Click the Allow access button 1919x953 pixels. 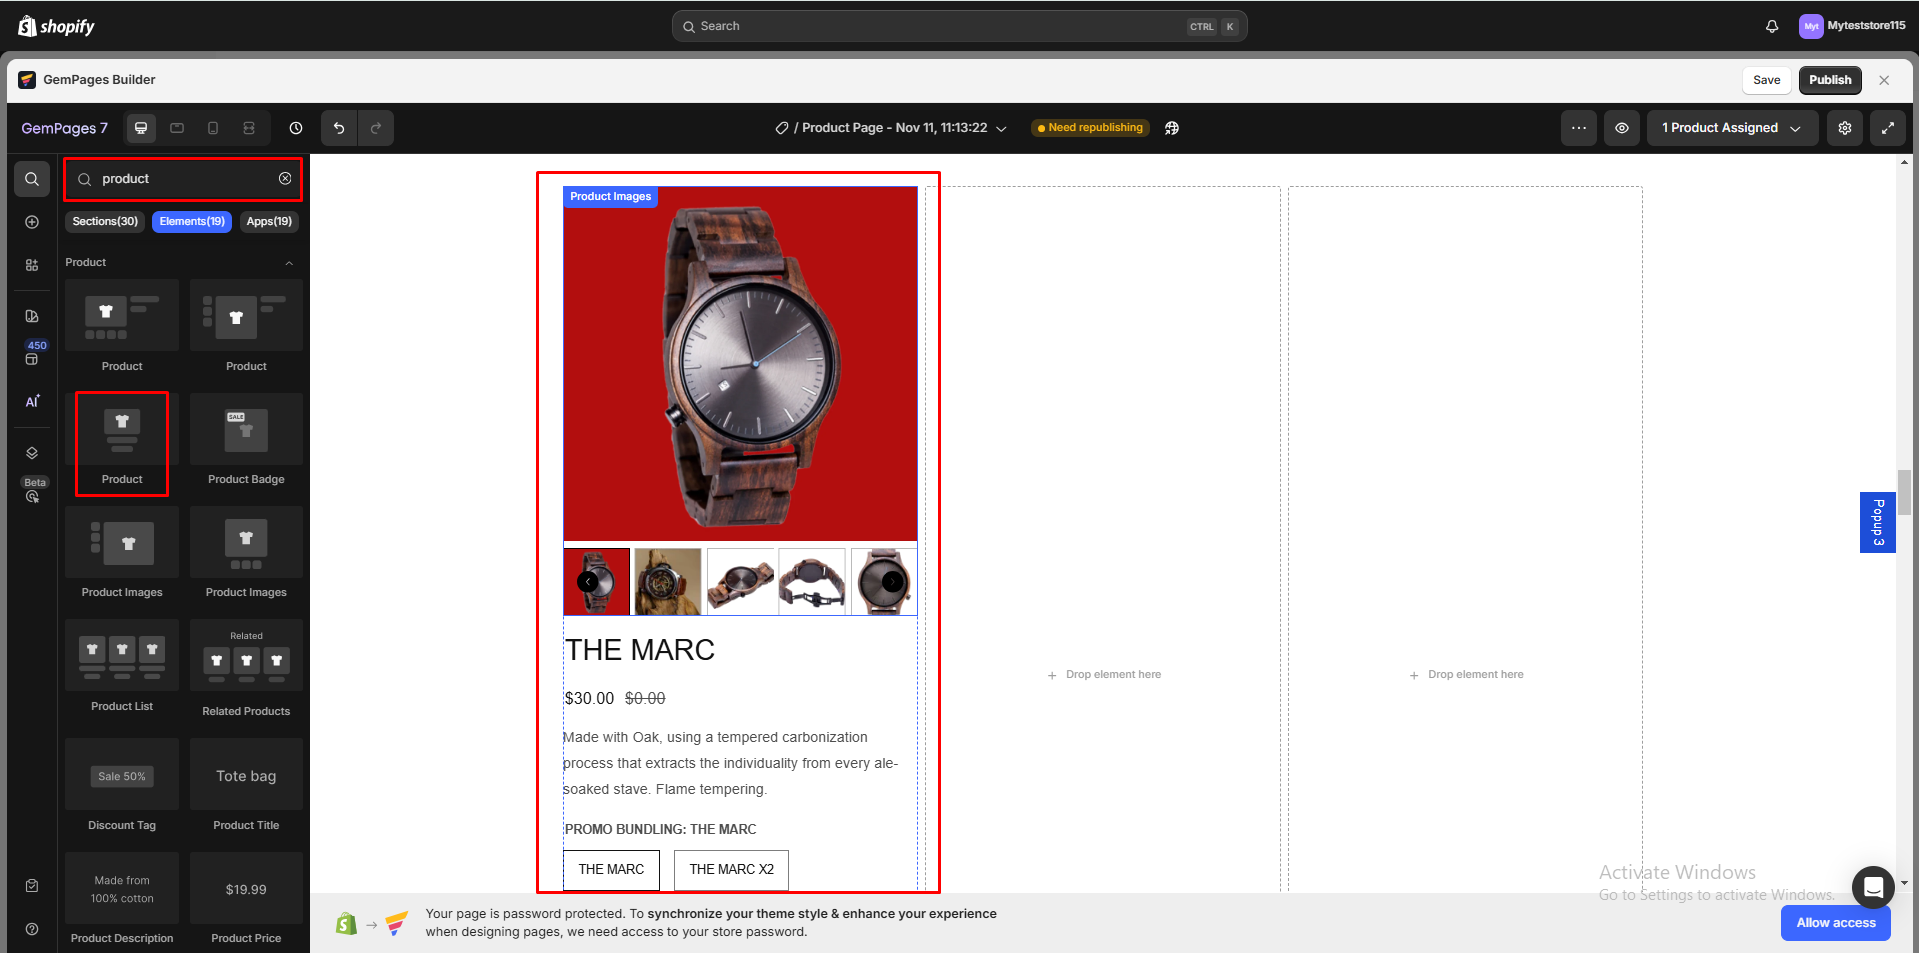click(x=1835, y=923)
